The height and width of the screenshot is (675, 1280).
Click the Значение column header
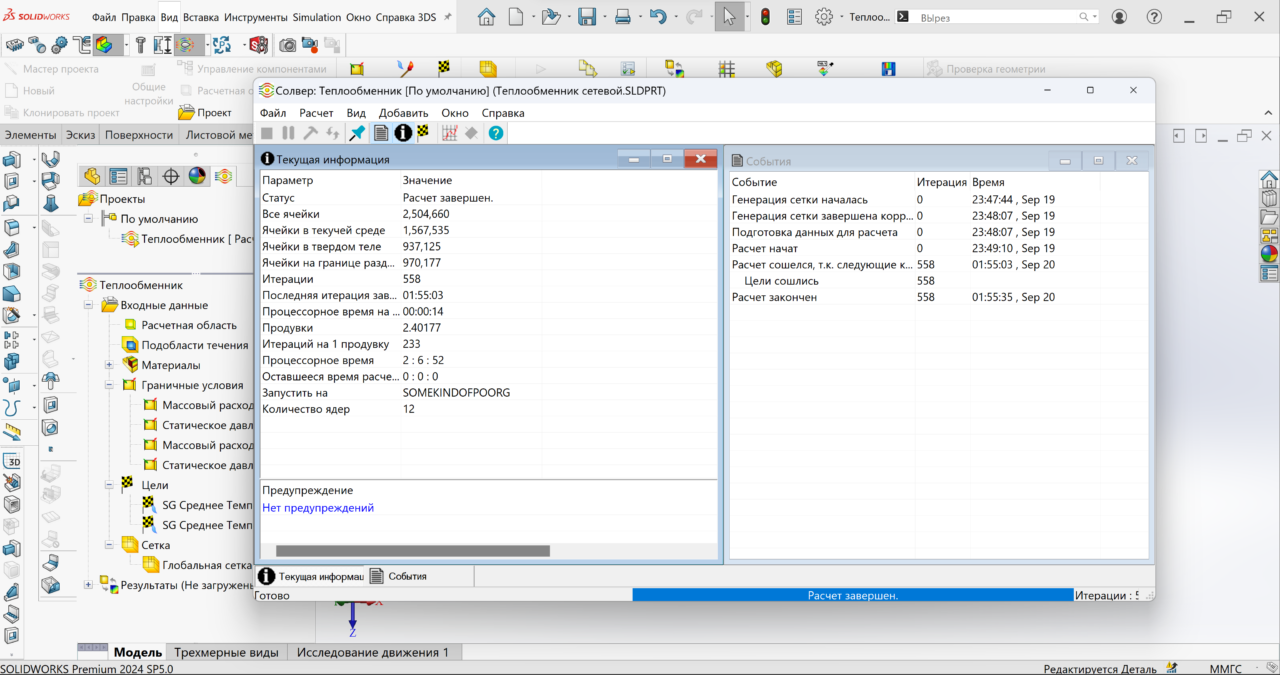click(427, 180)
